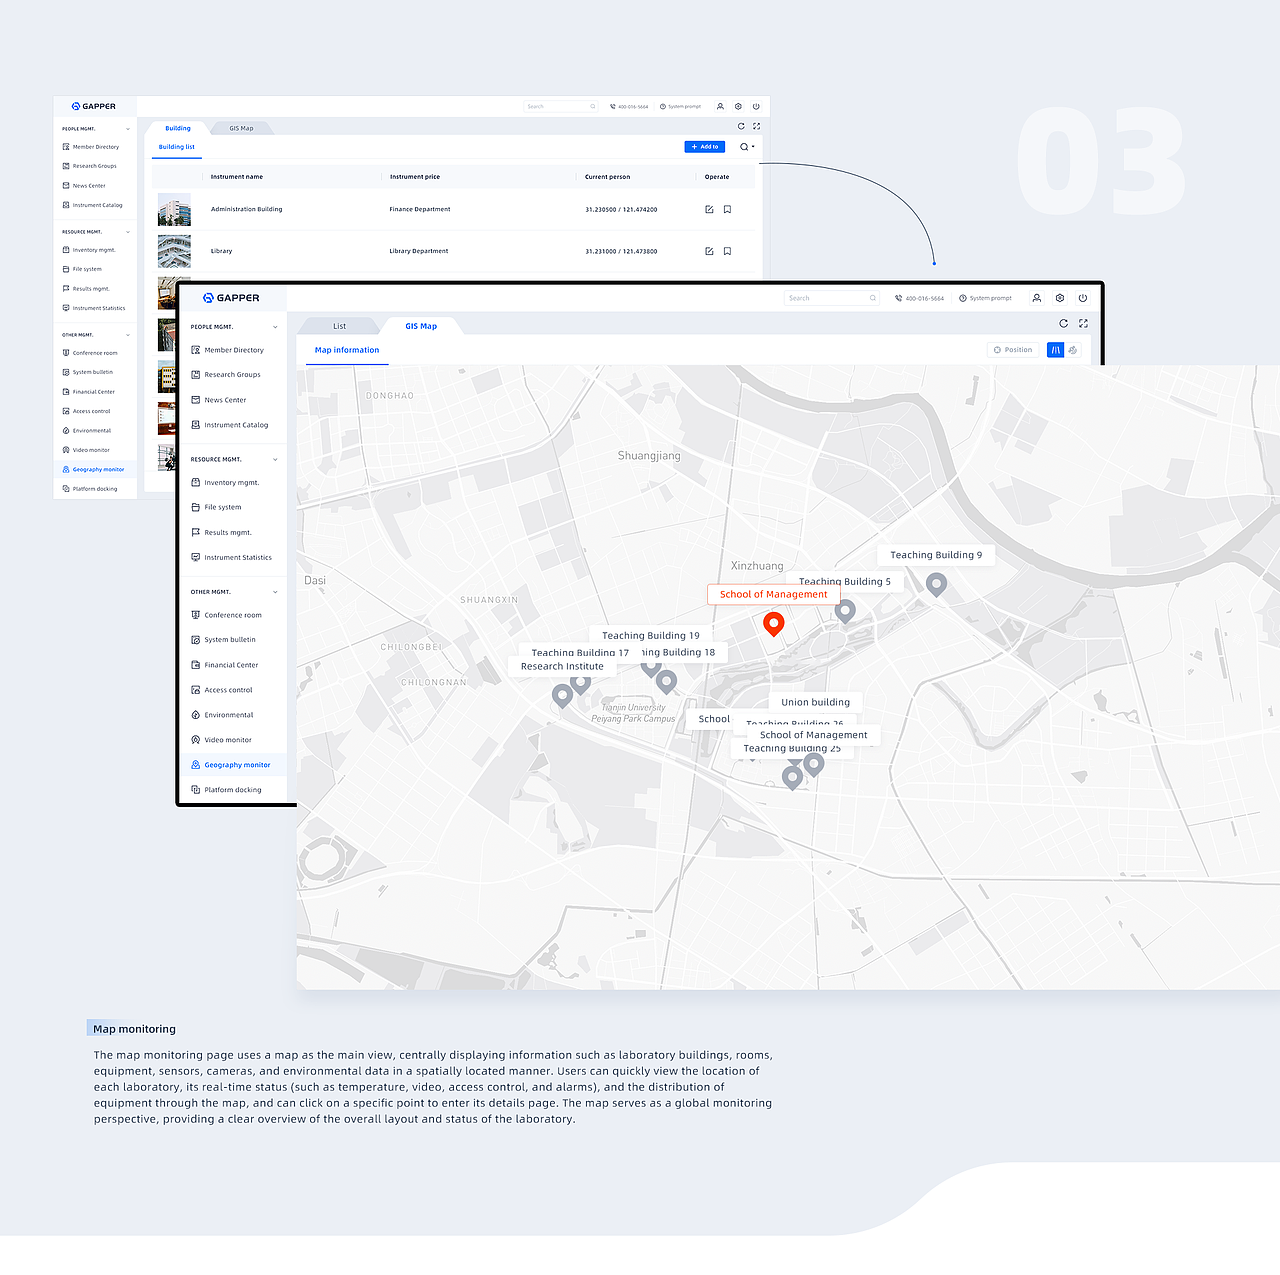Refresh icon in back window
This screenshot has width=1280, height=1275.
tap(741, 126)
